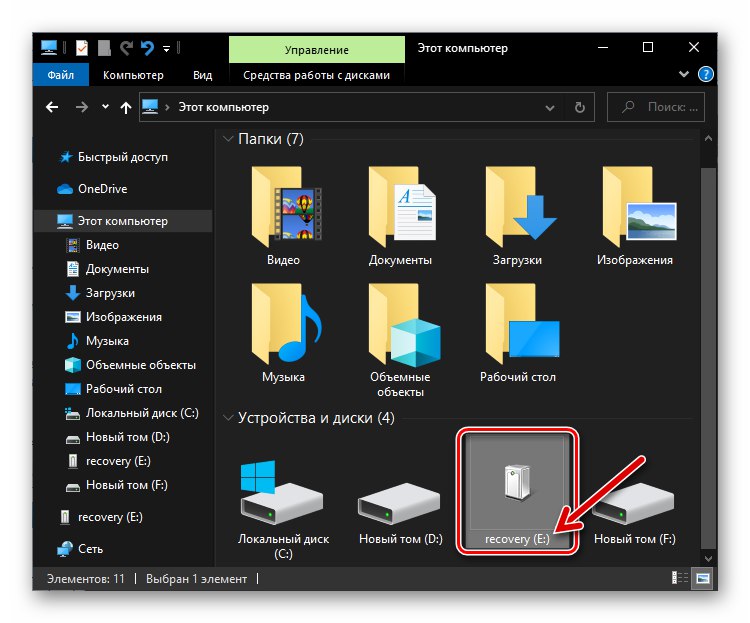Image resolution: width=750 pixels, height=623 pixels.
Task: Refresh the current location
Action: [580, 107]
